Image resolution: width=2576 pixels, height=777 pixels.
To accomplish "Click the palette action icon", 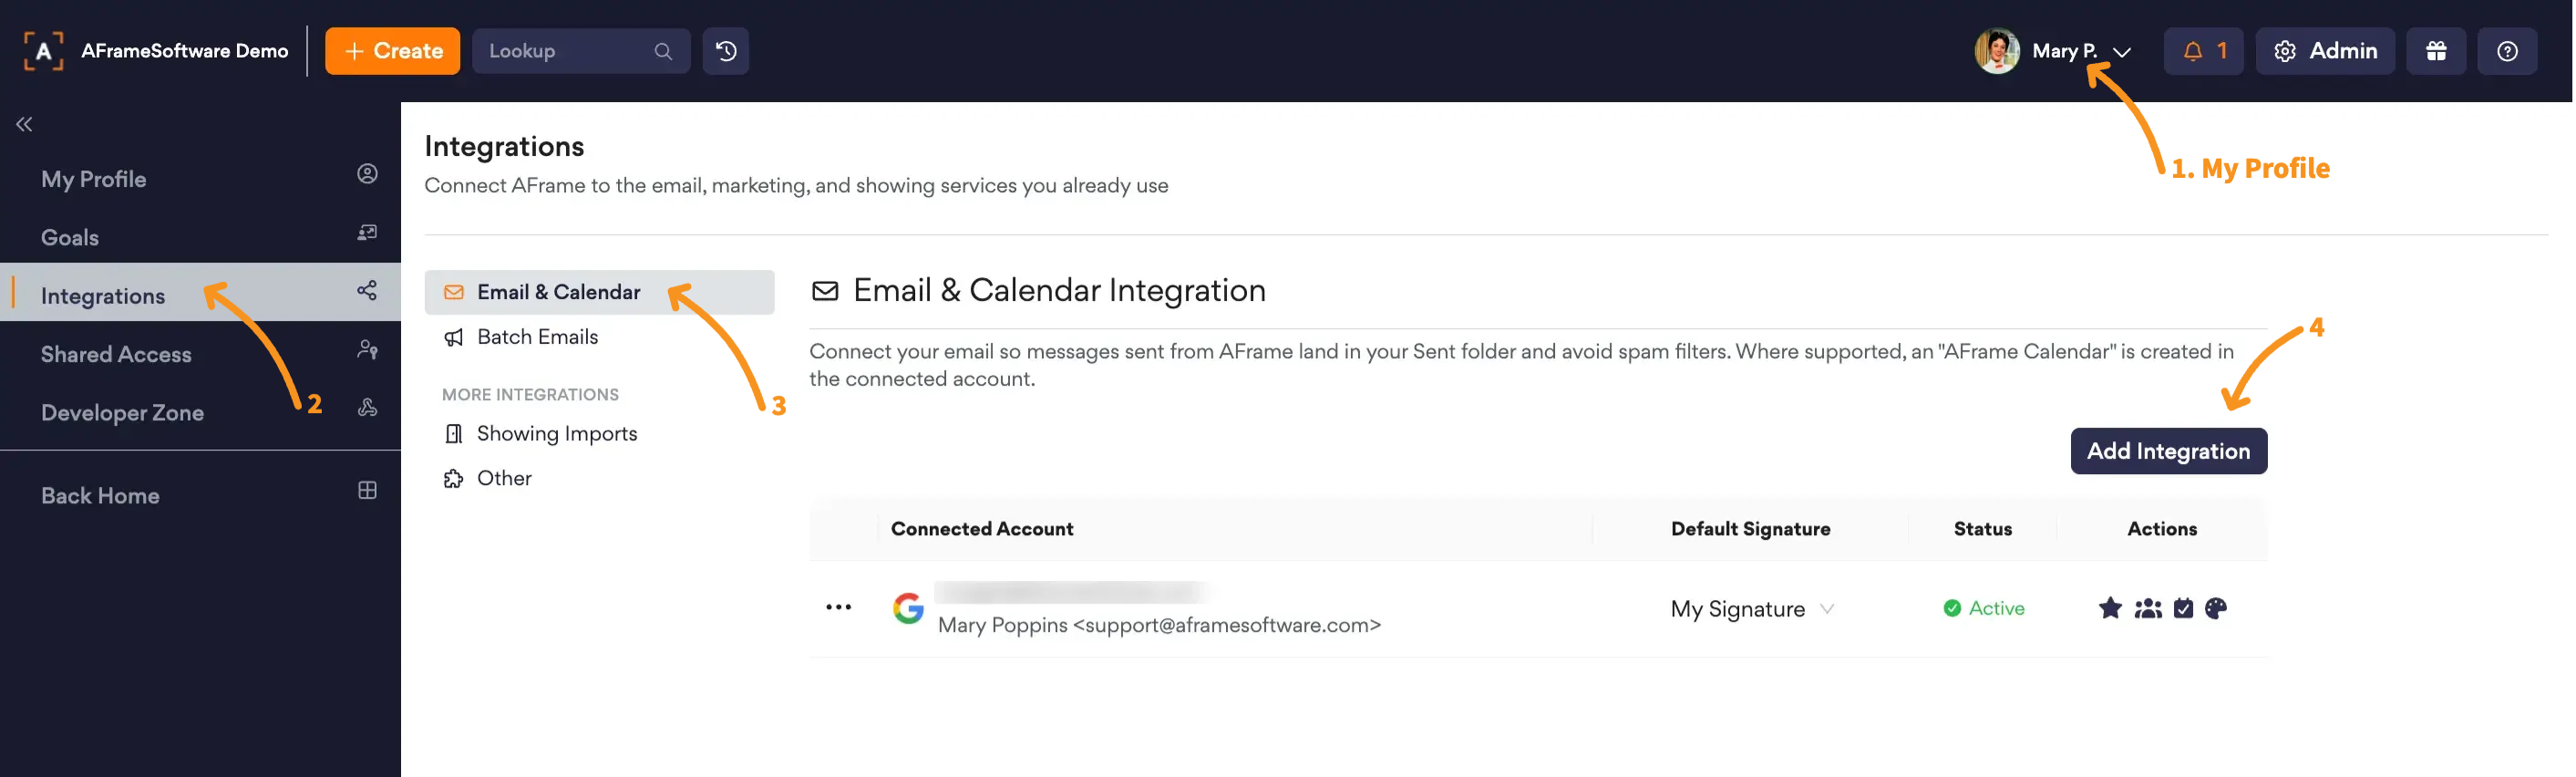I will 2215,608.
